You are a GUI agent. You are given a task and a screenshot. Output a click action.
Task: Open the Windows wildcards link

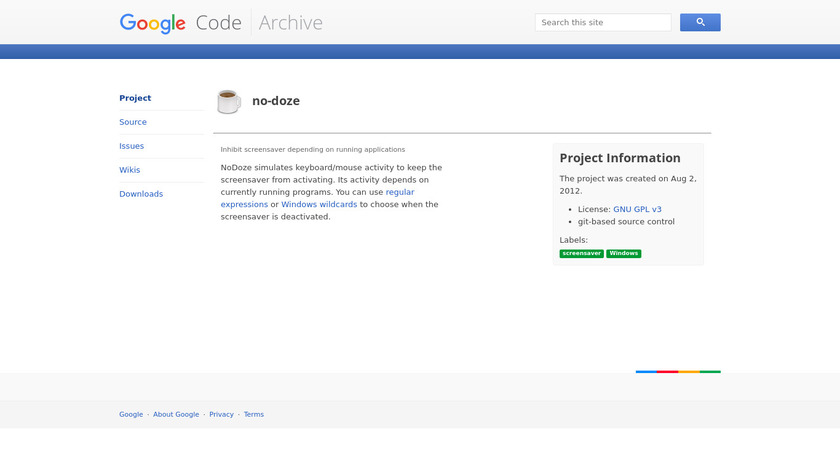[x=319, y=204]
